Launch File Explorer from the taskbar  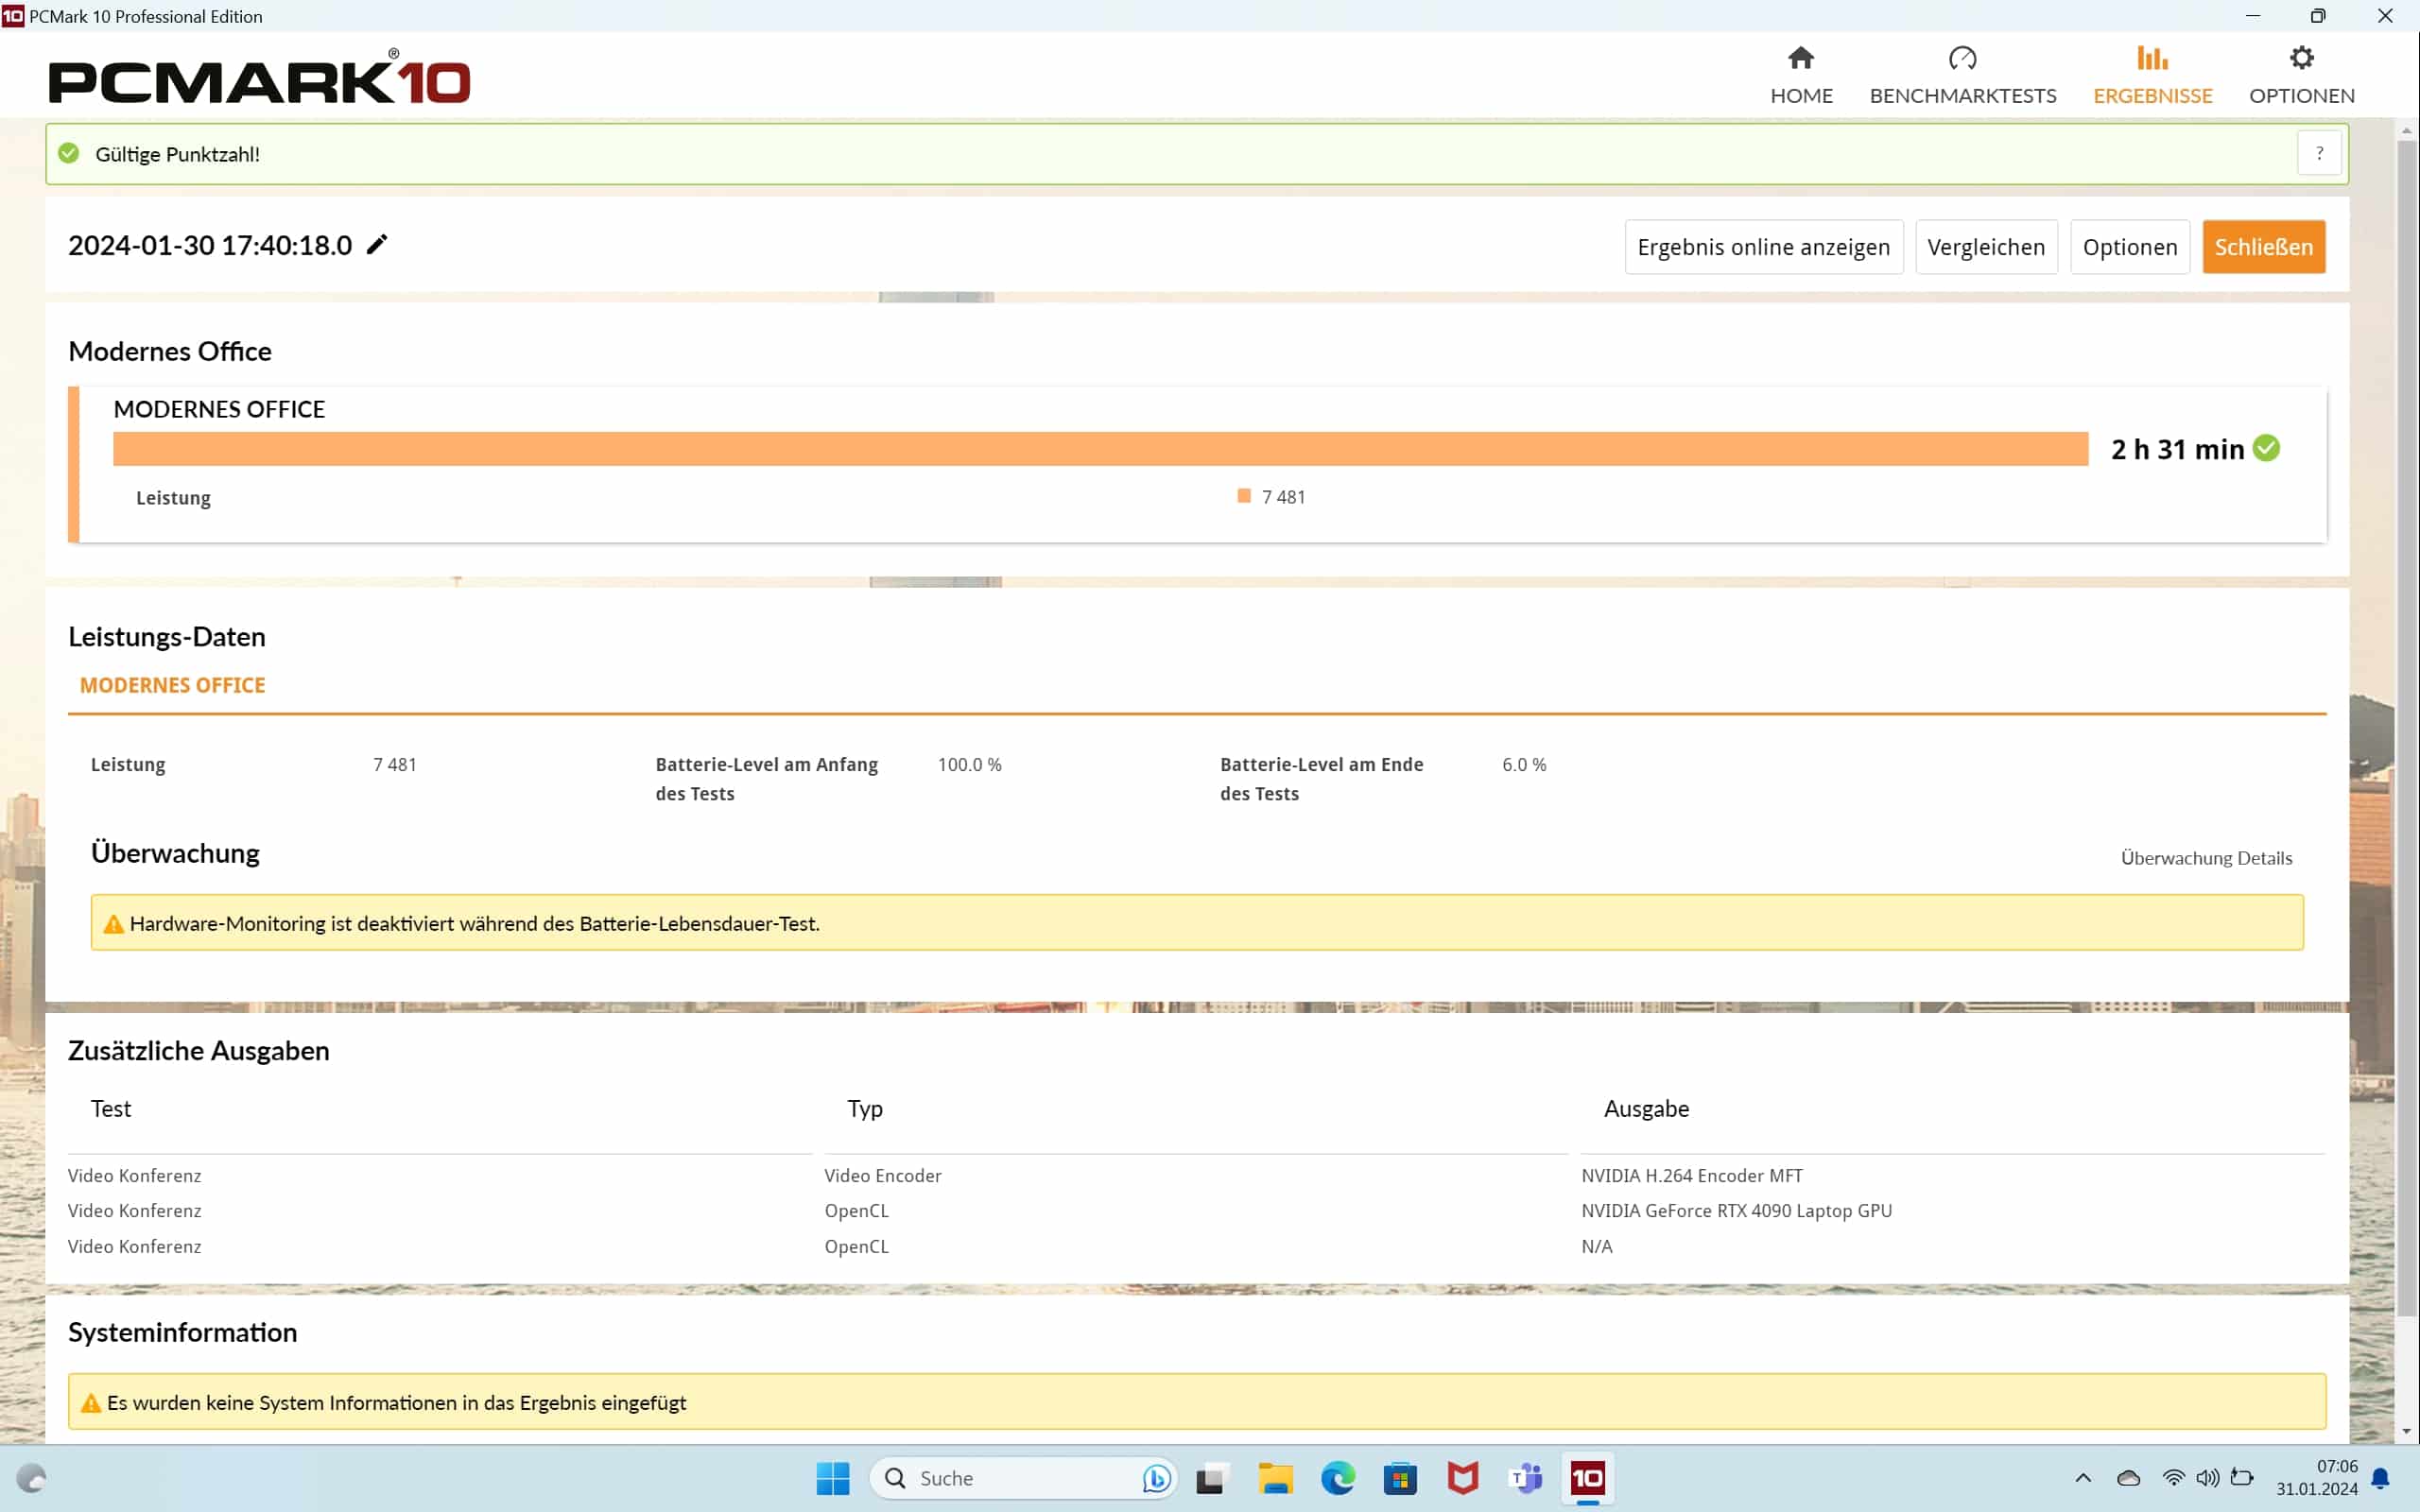pos(1275,1478)
